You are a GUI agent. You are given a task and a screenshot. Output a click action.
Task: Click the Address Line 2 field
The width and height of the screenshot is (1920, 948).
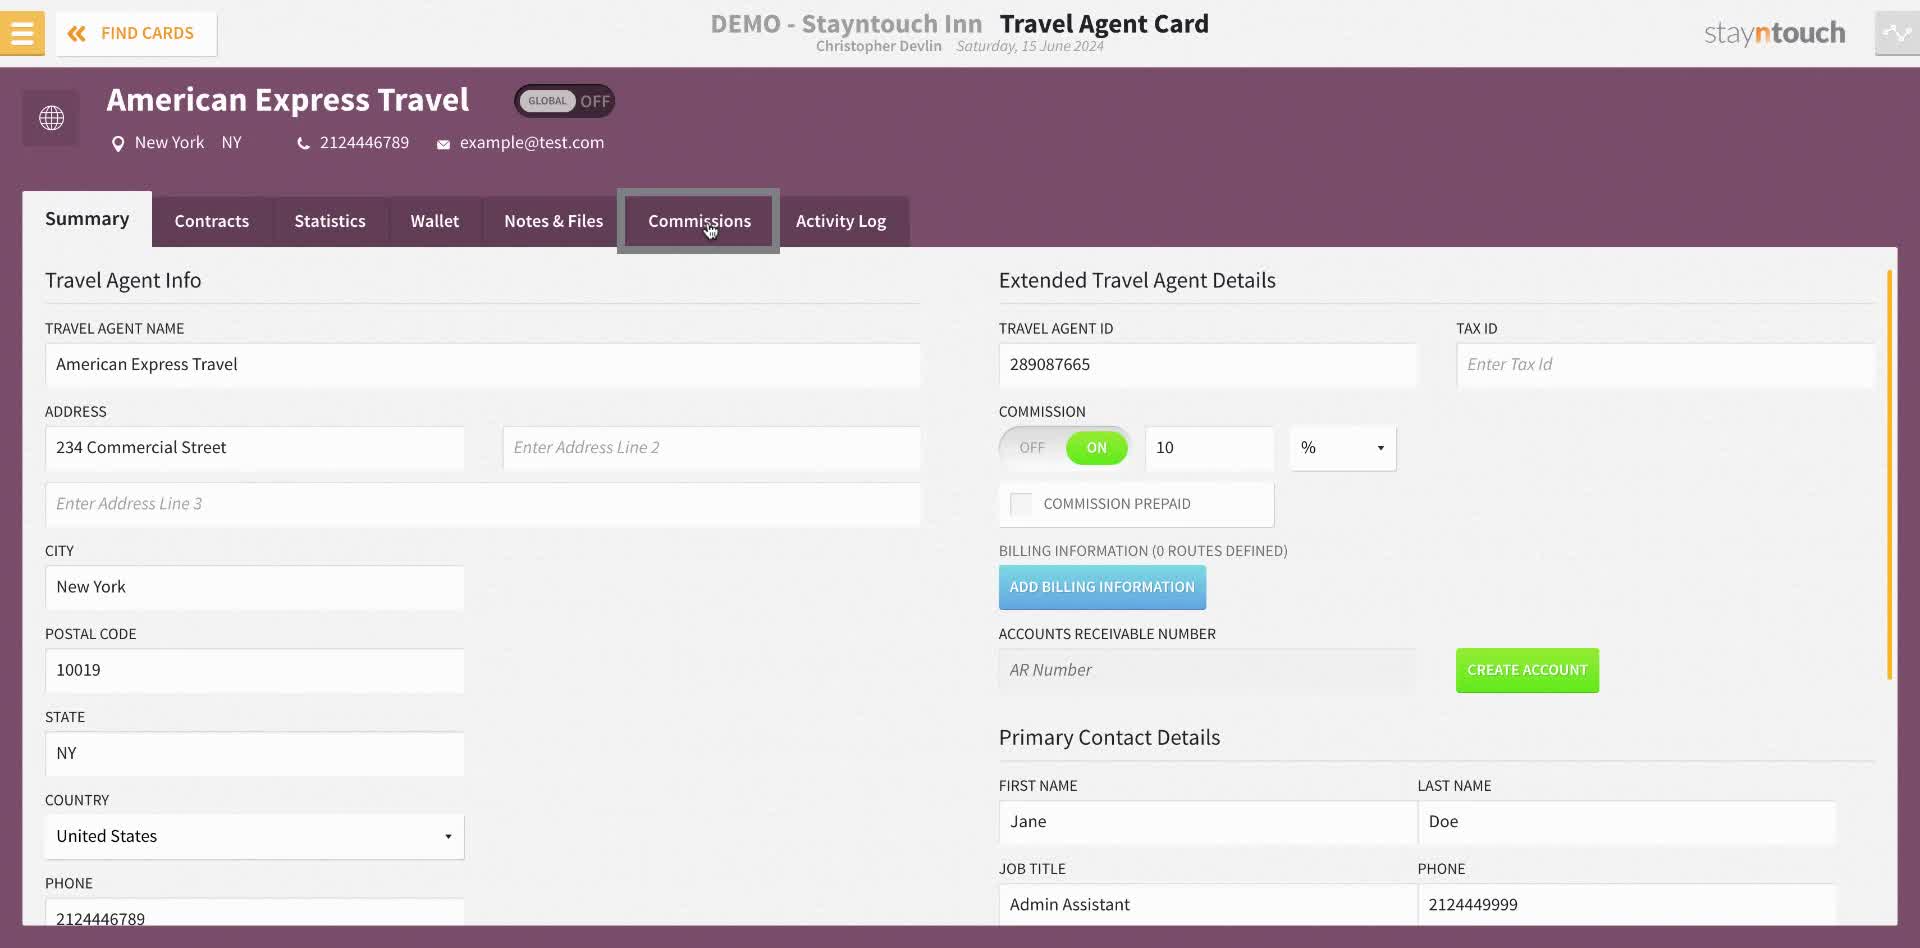coord(711,448)
